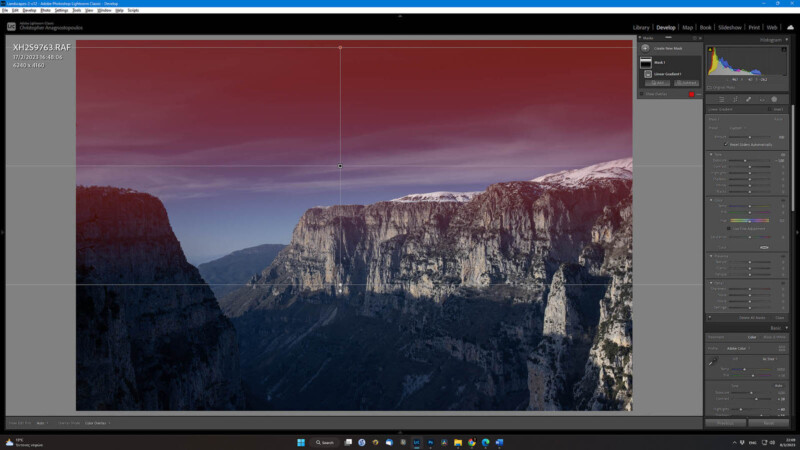Click the Subtract button in Masks panel

(x=685, y=83)
